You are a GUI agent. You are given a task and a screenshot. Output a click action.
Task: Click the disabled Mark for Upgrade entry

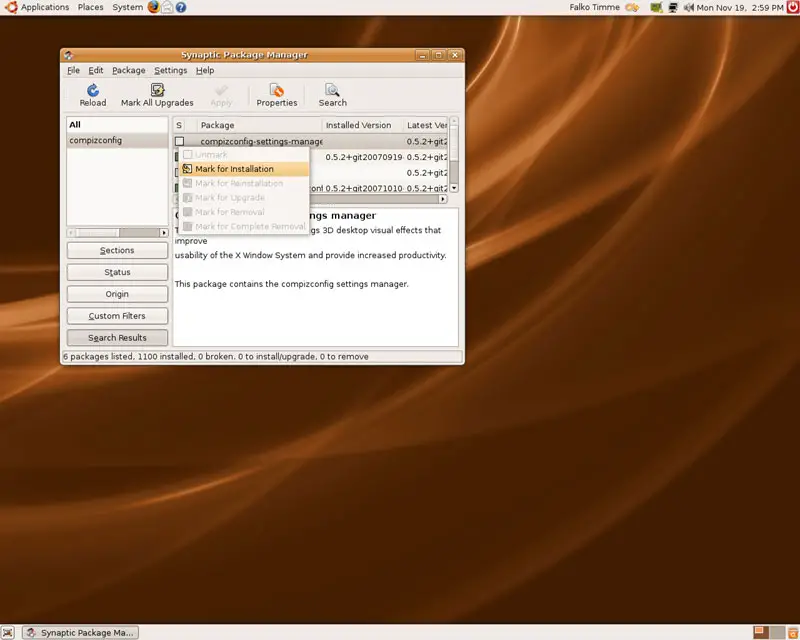click(244, 198)
